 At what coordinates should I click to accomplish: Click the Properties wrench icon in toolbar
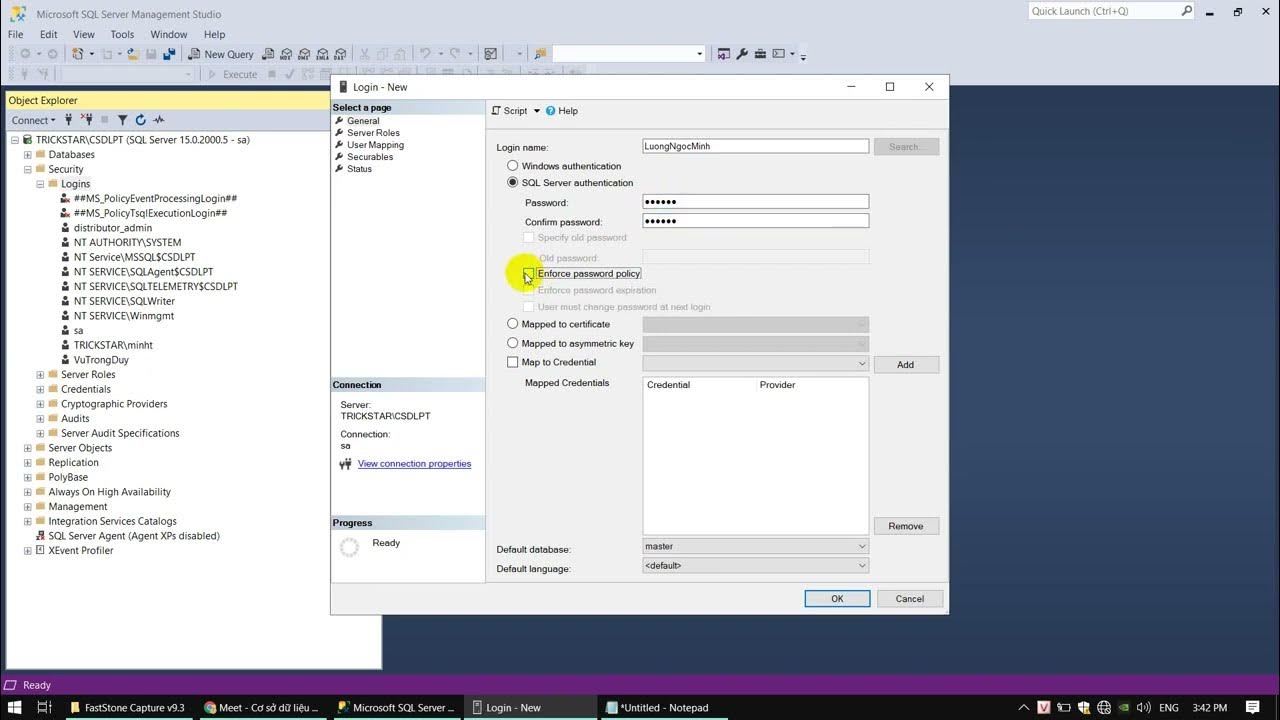742,54
